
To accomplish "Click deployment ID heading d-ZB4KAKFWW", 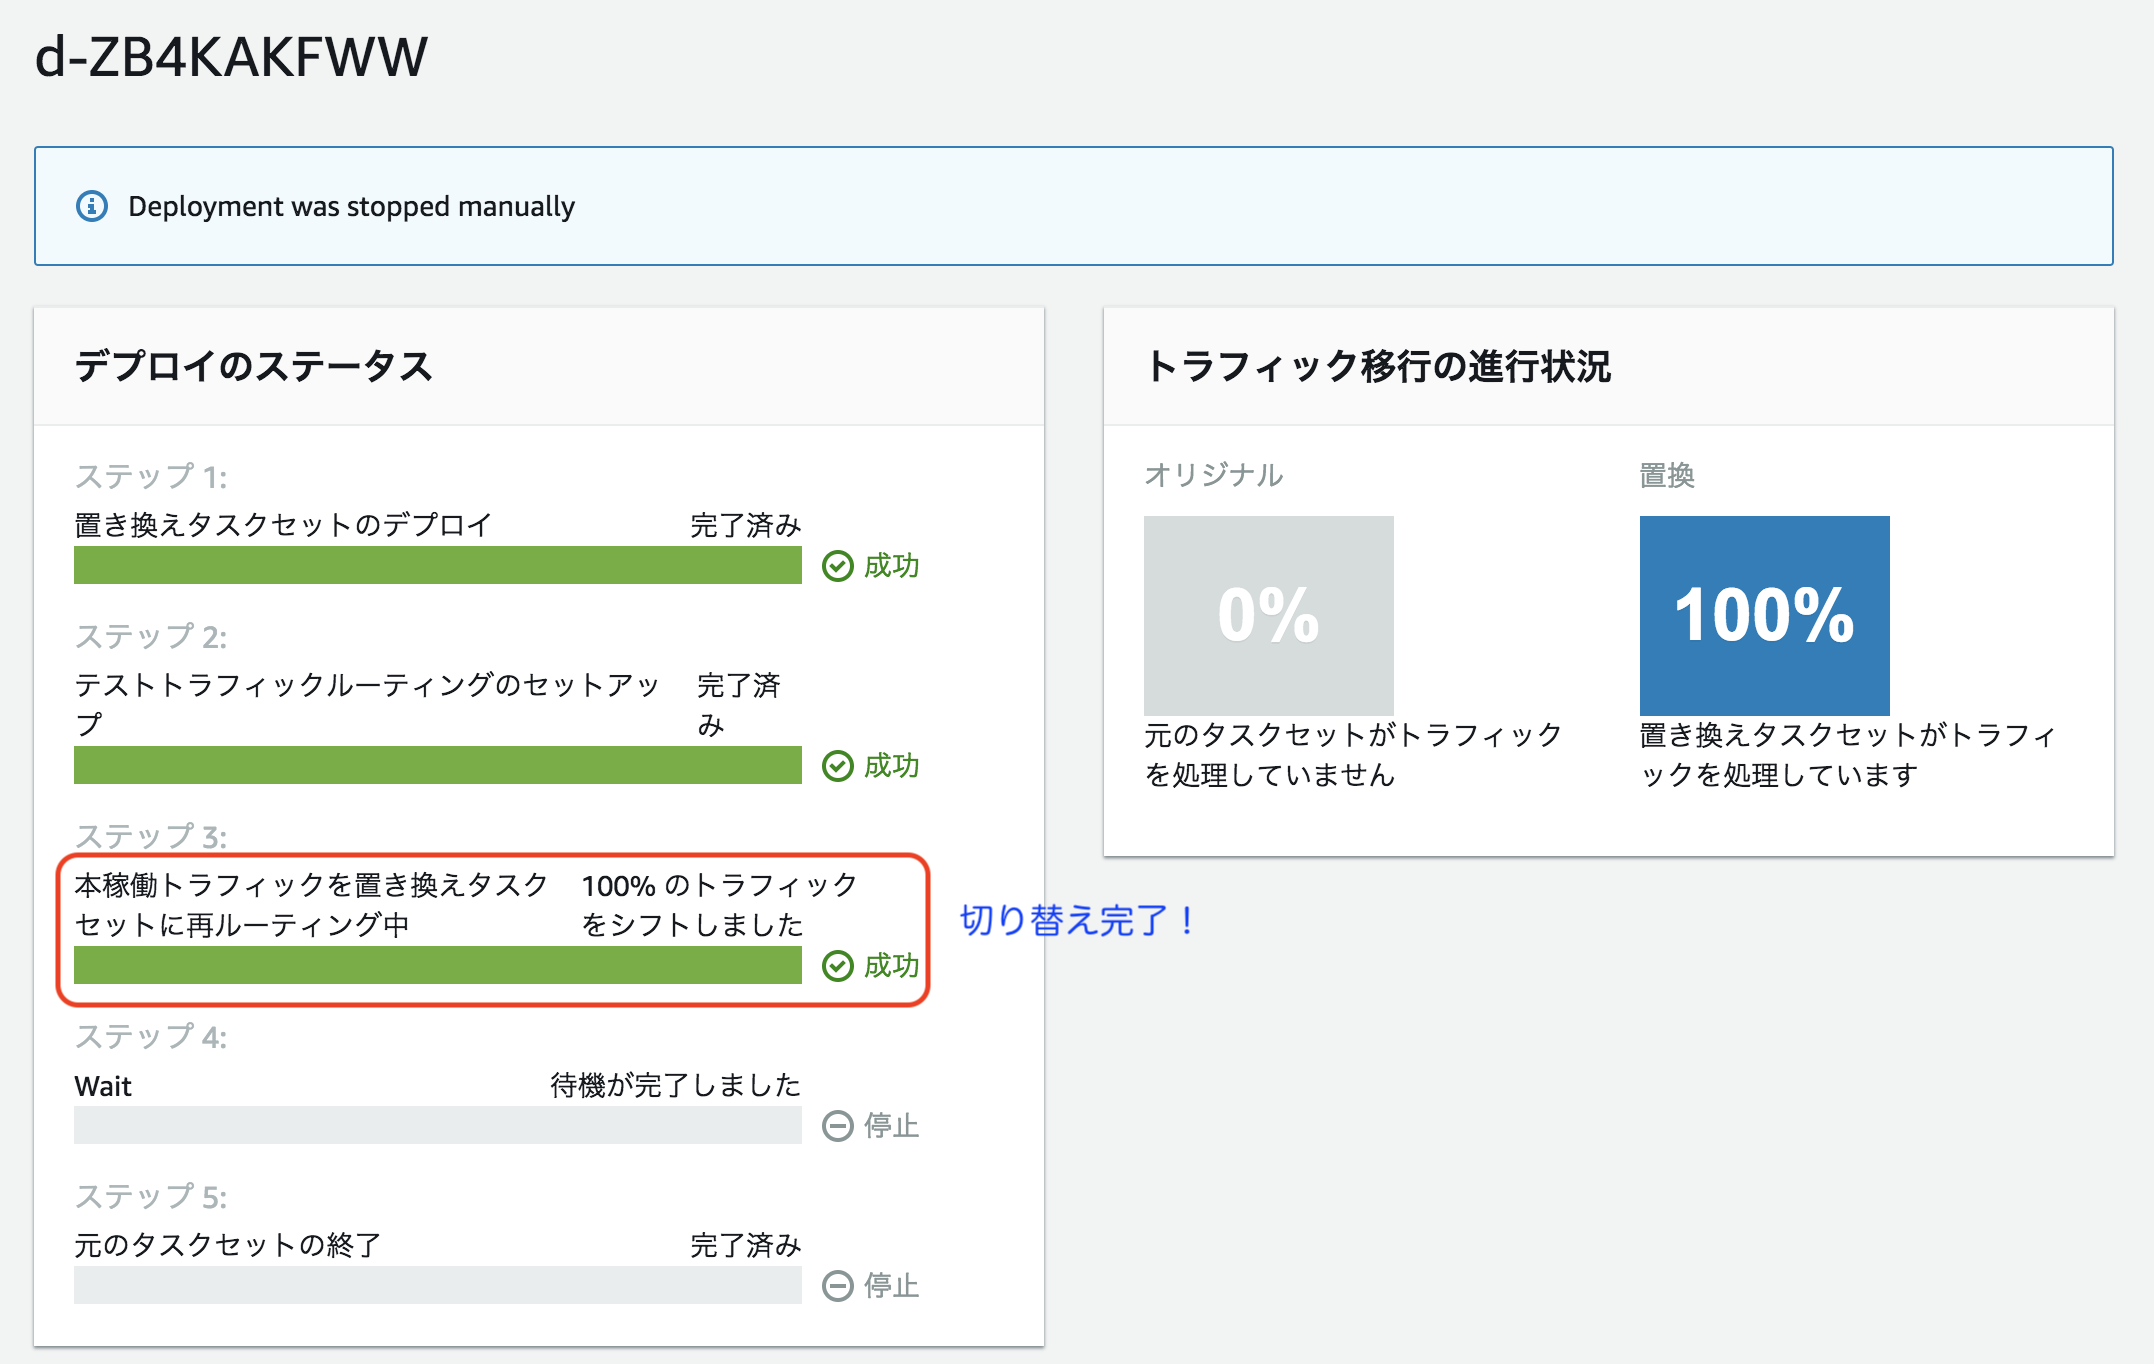I will click(231, 57).
